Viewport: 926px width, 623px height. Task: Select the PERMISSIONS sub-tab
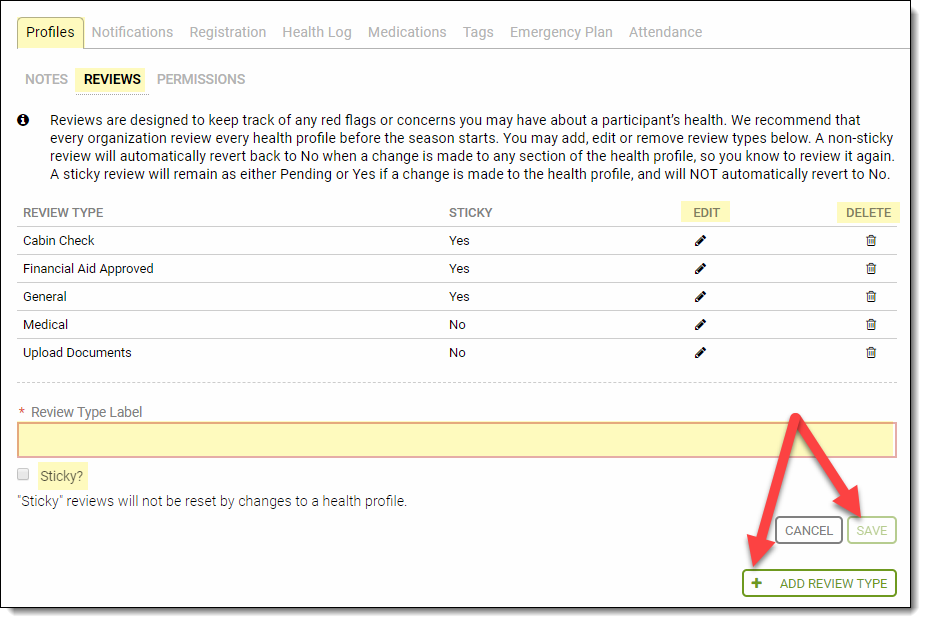200,79
